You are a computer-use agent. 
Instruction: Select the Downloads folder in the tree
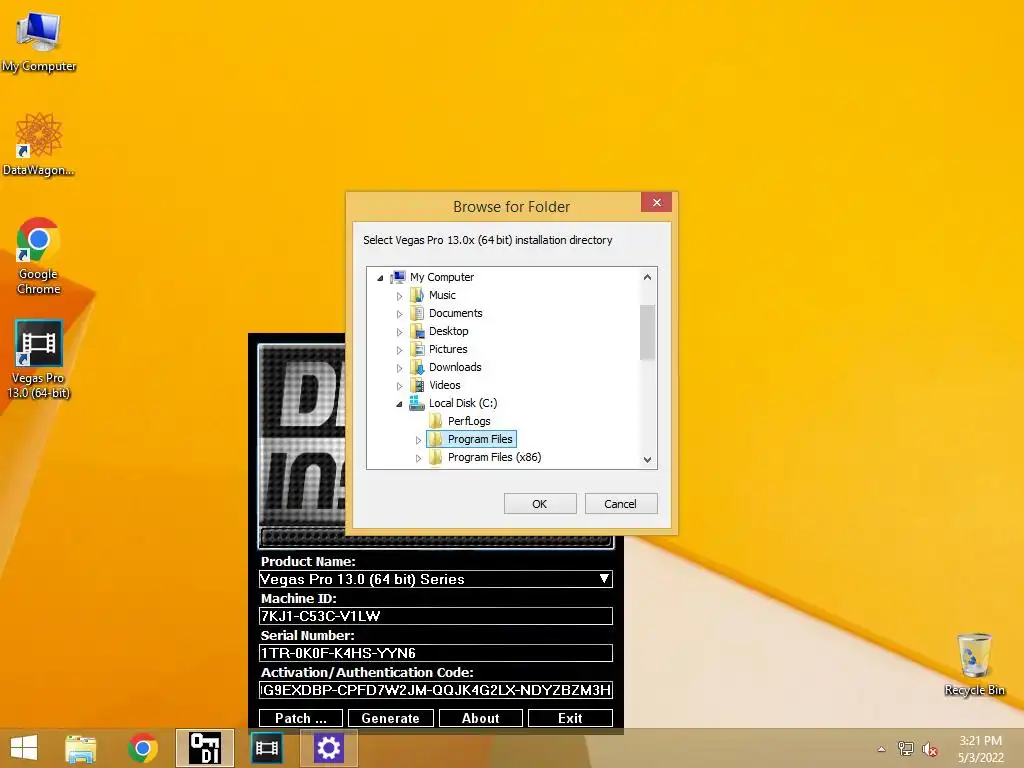click(455, 367)
